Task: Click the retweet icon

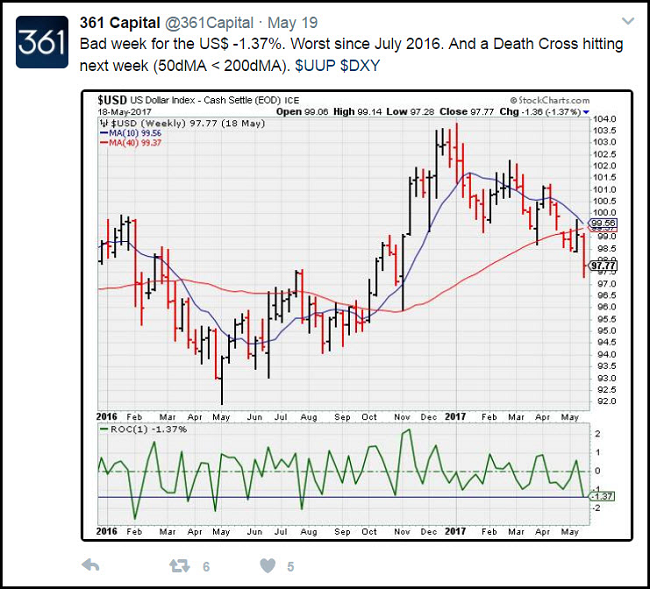Action: click(179, 566)
